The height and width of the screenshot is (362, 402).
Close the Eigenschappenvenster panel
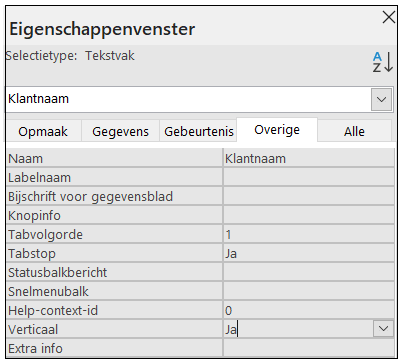coord(388,17)
